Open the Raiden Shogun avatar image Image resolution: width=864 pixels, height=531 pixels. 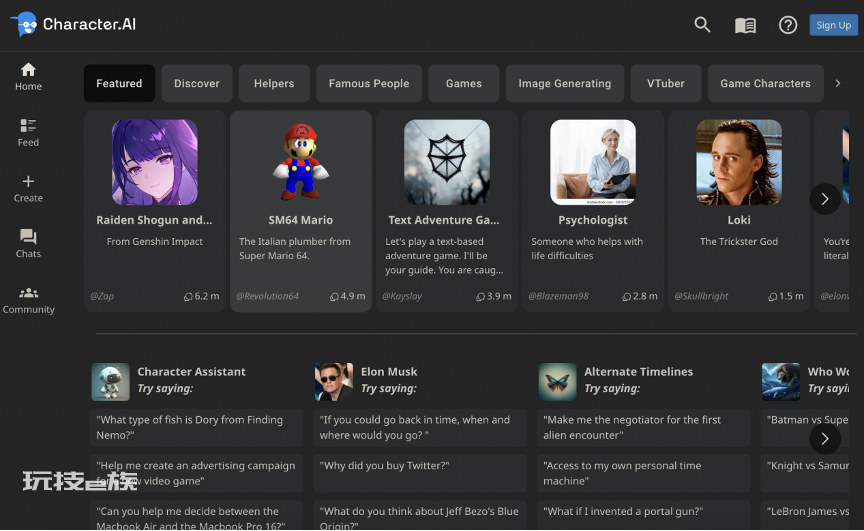pos(155,162)
